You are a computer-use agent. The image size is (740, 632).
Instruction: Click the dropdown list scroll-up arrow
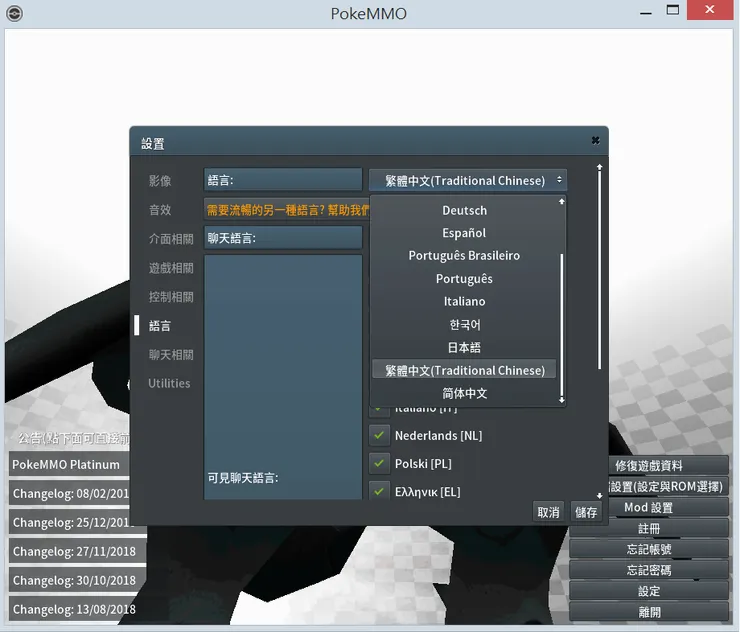562,202
